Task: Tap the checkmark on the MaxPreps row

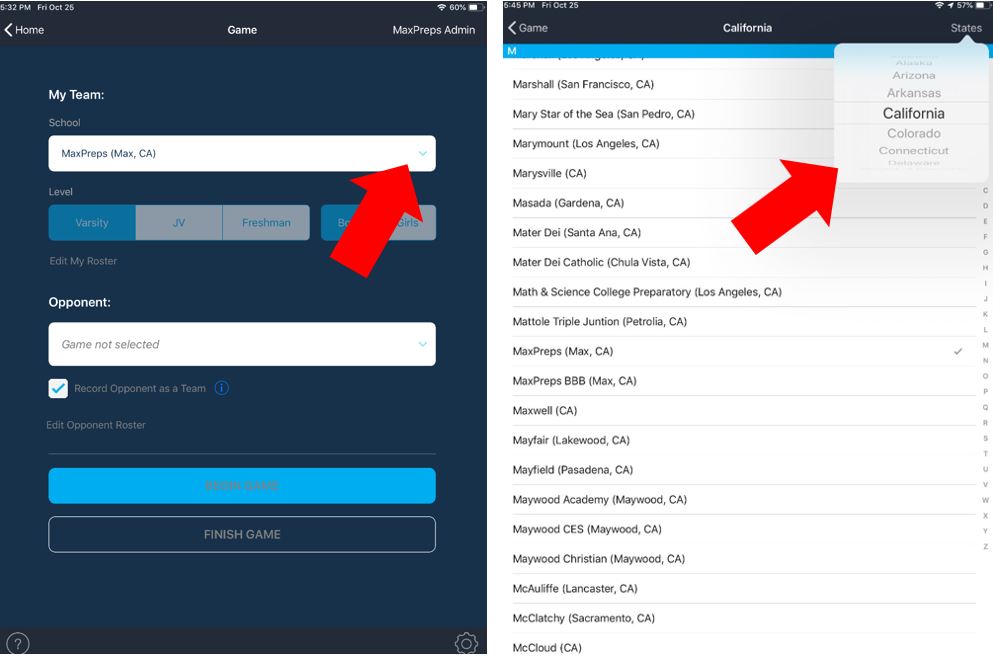Action: tap(958, 351)
